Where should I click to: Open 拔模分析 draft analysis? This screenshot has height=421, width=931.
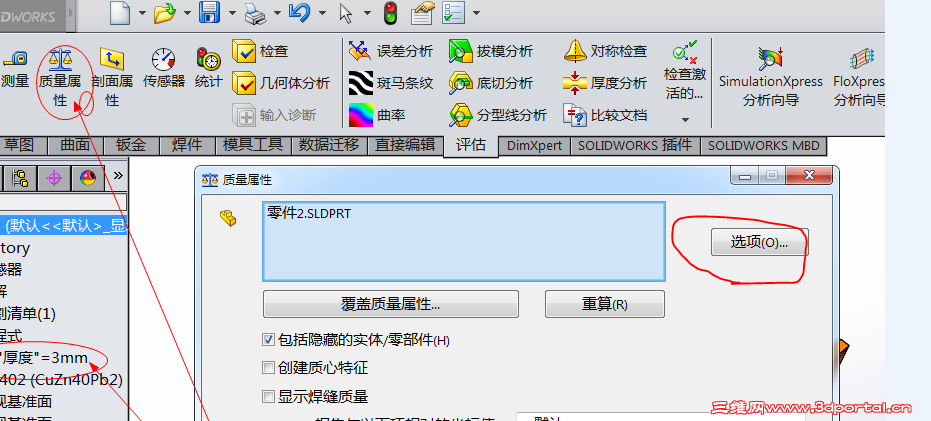click(x=490, y=51)
